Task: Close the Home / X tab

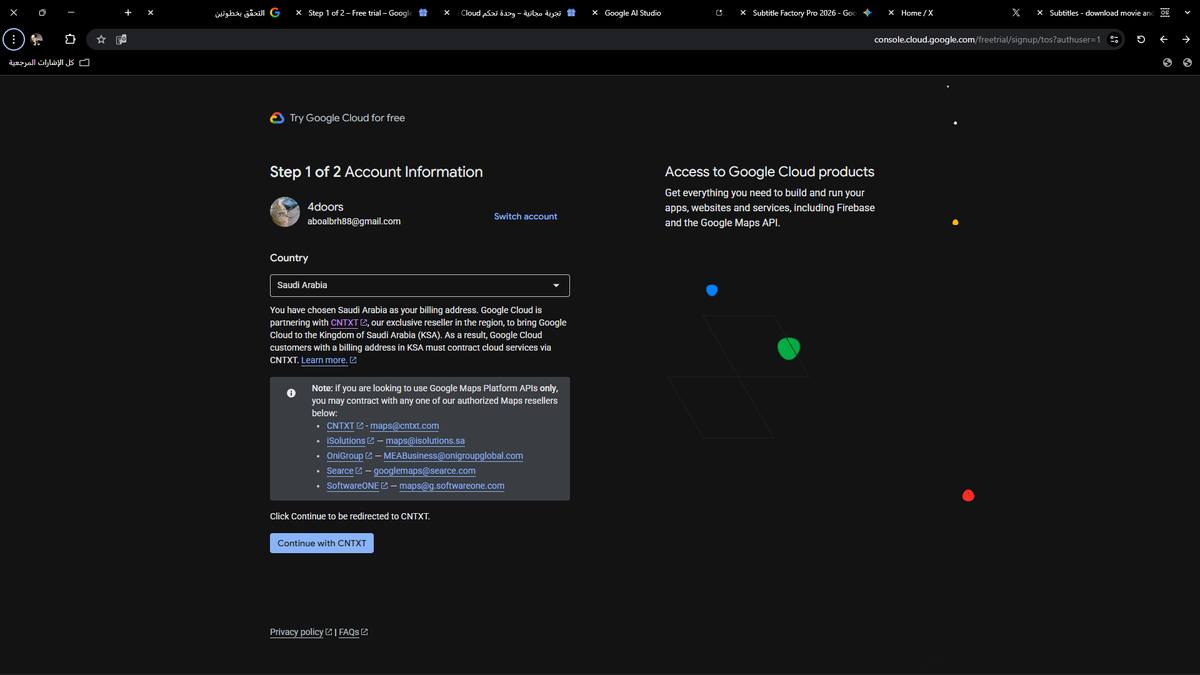Action: pyautogui.click(x=891, y=13)
